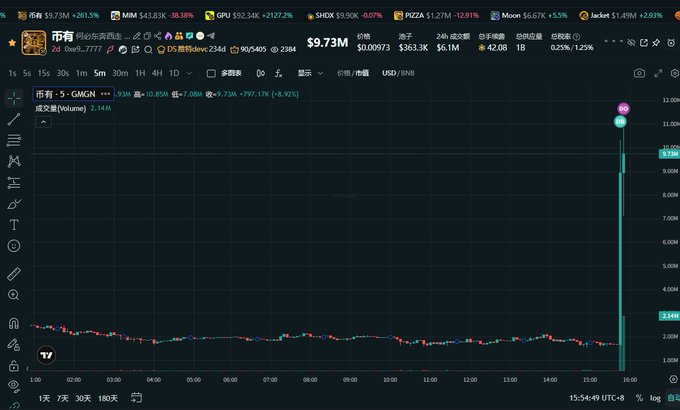The width and height of the screenshot is (680, 410).
Task: Switch chart interval to 15s
Action: click(x=43, y=73)
